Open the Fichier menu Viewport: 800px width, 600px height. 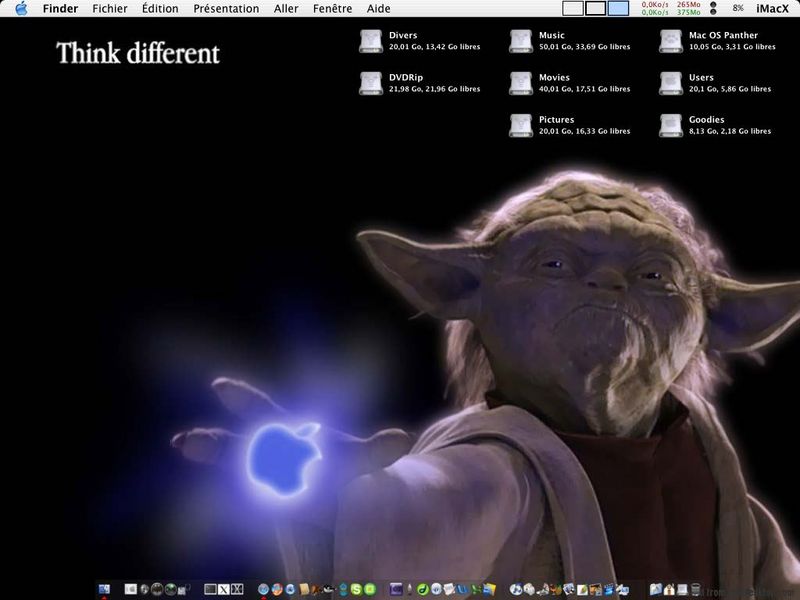tap(110, 9)
